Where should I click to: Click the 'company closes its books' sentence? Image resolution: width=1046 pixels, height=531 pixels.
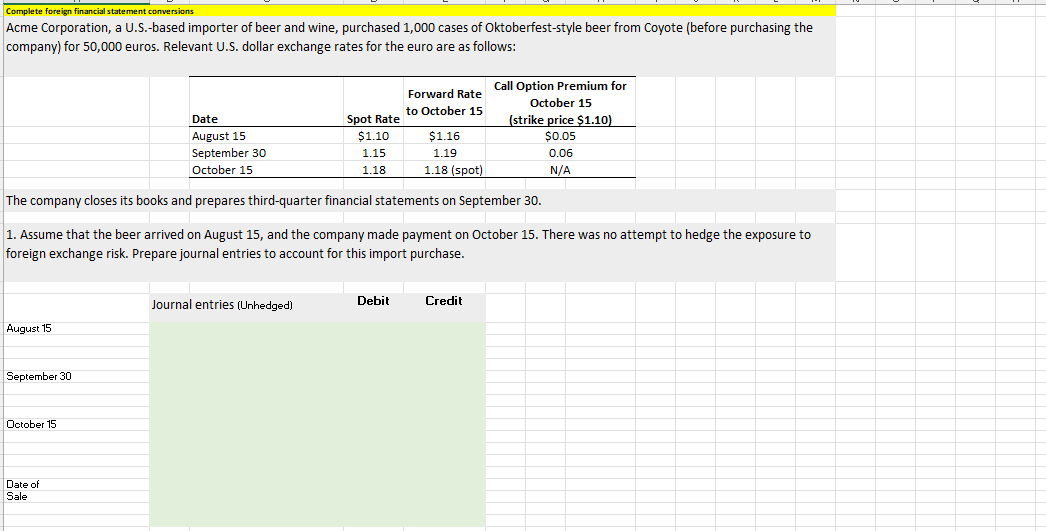point(420,201)
